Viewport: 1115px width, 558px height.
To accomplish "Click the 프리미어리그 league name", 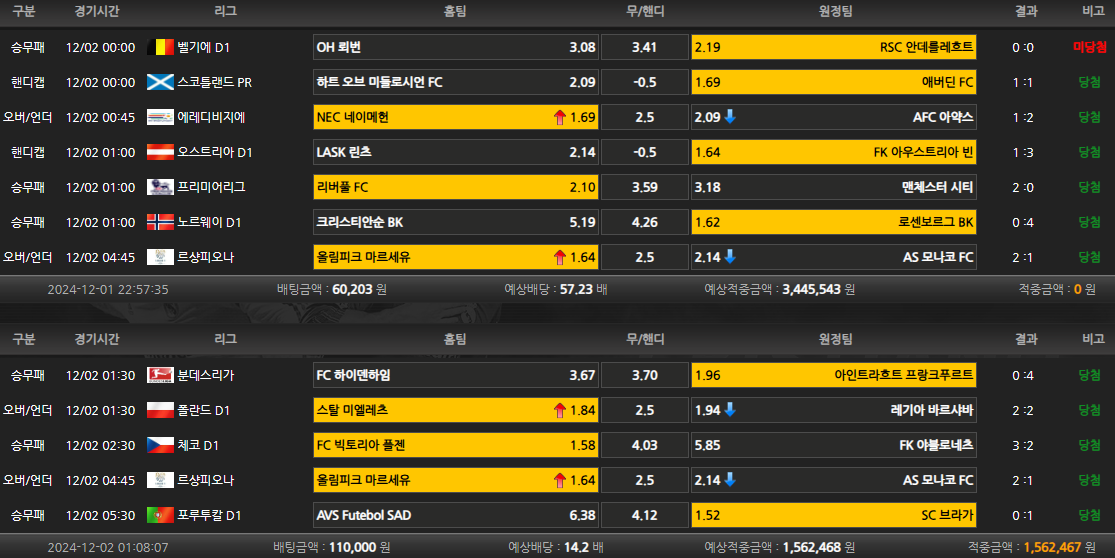I will point(211,187).
